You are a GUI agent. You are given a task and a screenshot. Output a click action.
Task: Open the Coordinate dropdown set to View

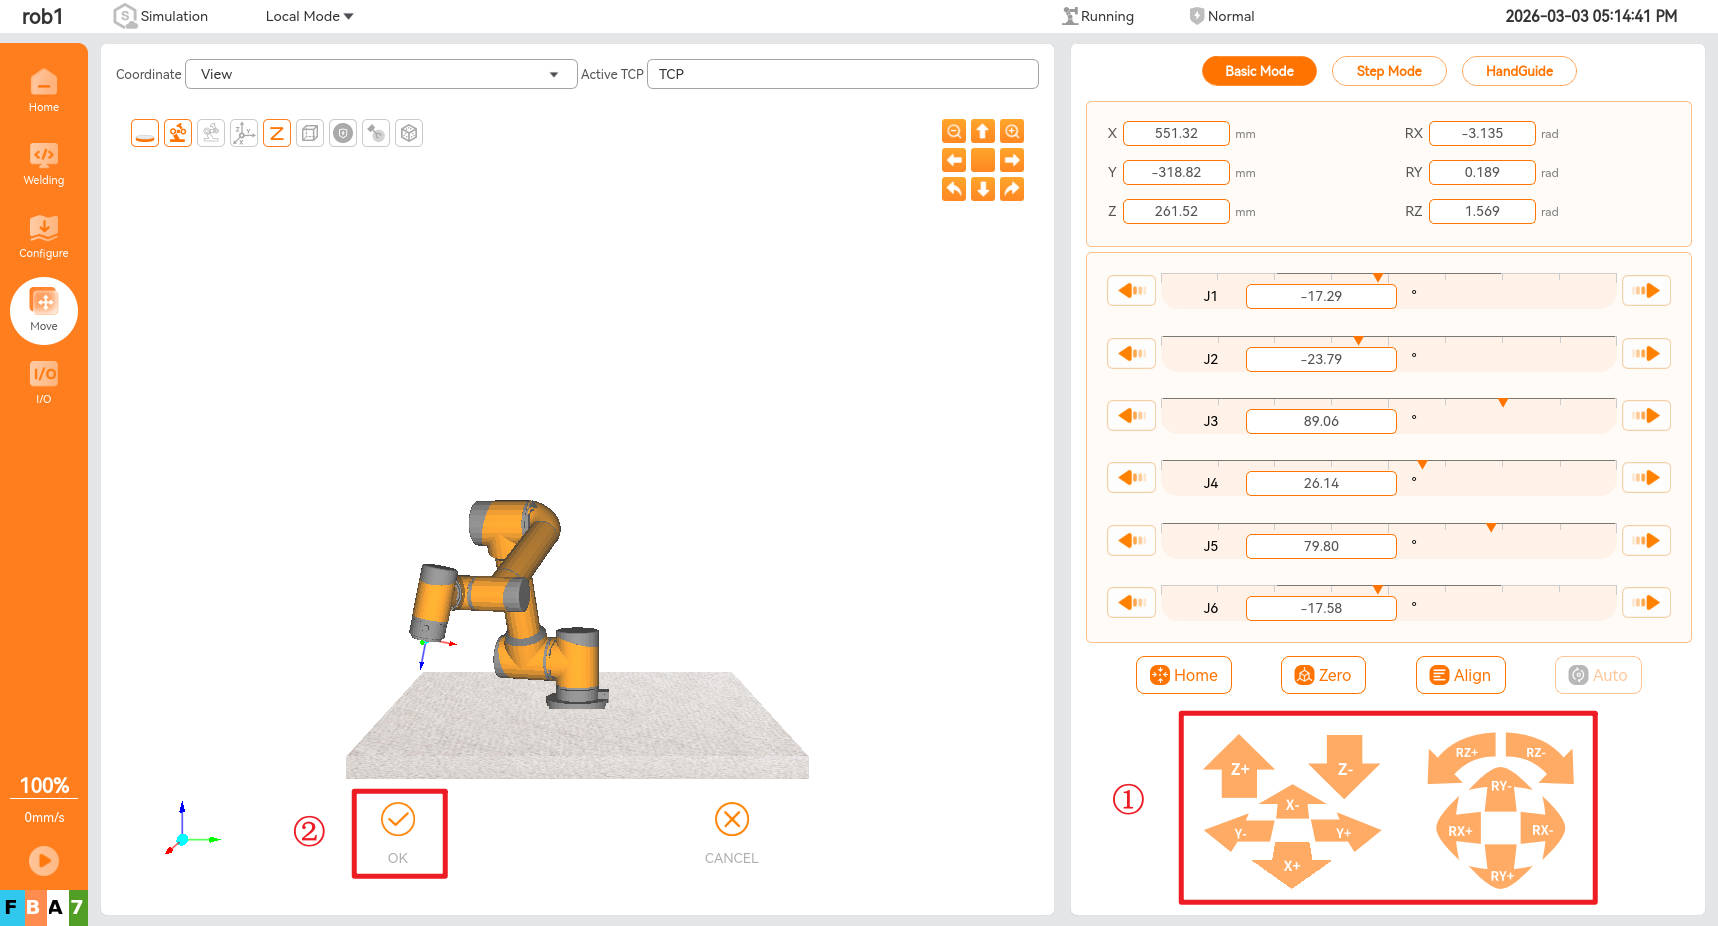[380, 74]
